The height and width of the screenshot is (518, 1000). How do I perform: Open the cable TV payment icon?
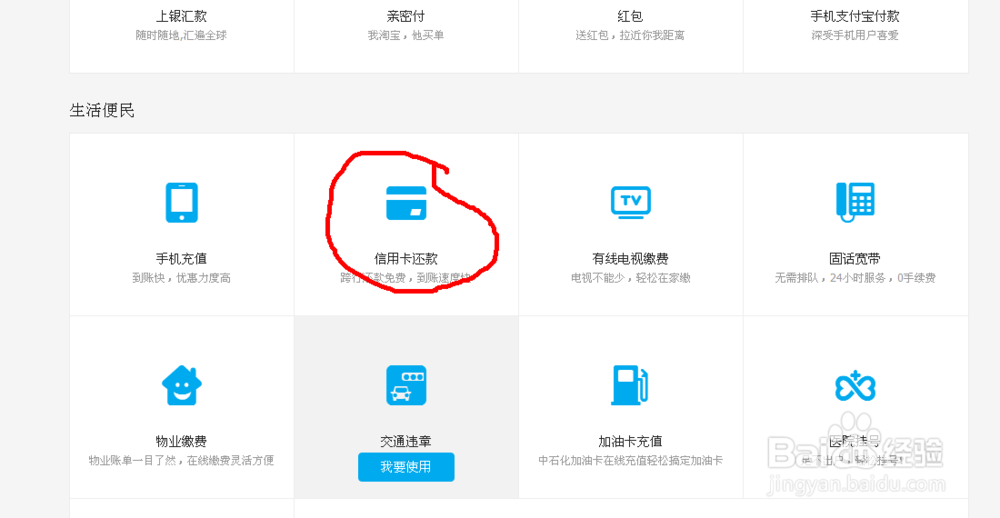point(631,202)
